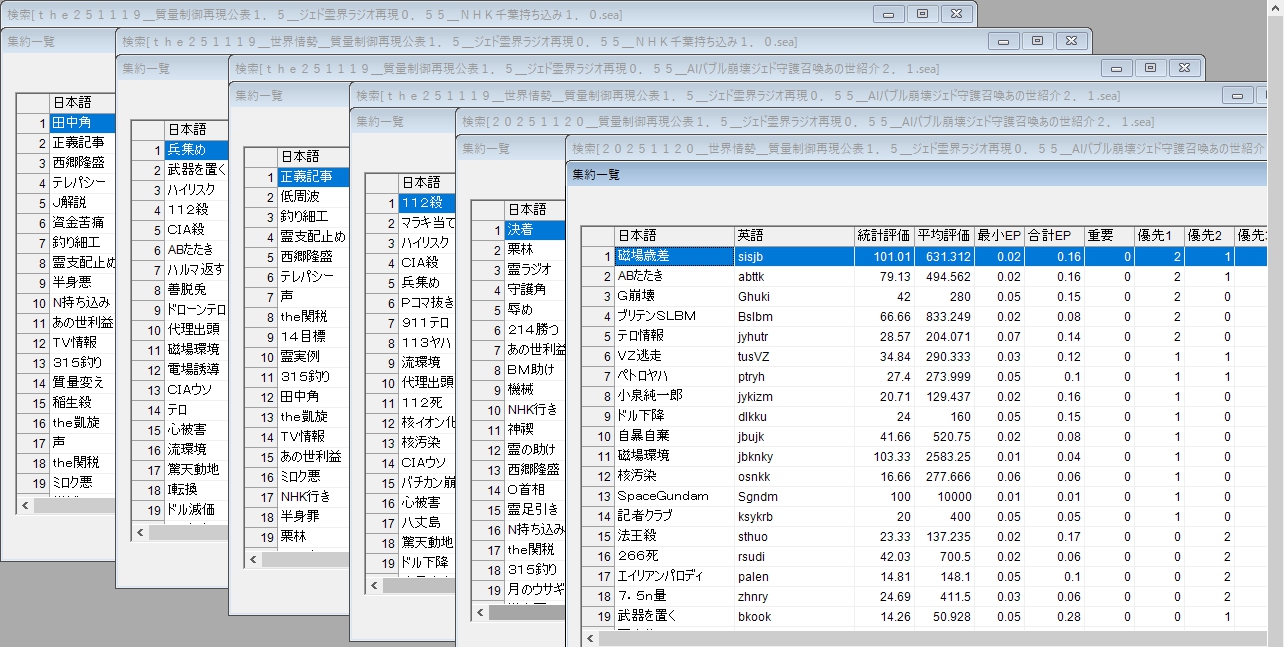Close the second-from-back search window

click(1071, 41)
